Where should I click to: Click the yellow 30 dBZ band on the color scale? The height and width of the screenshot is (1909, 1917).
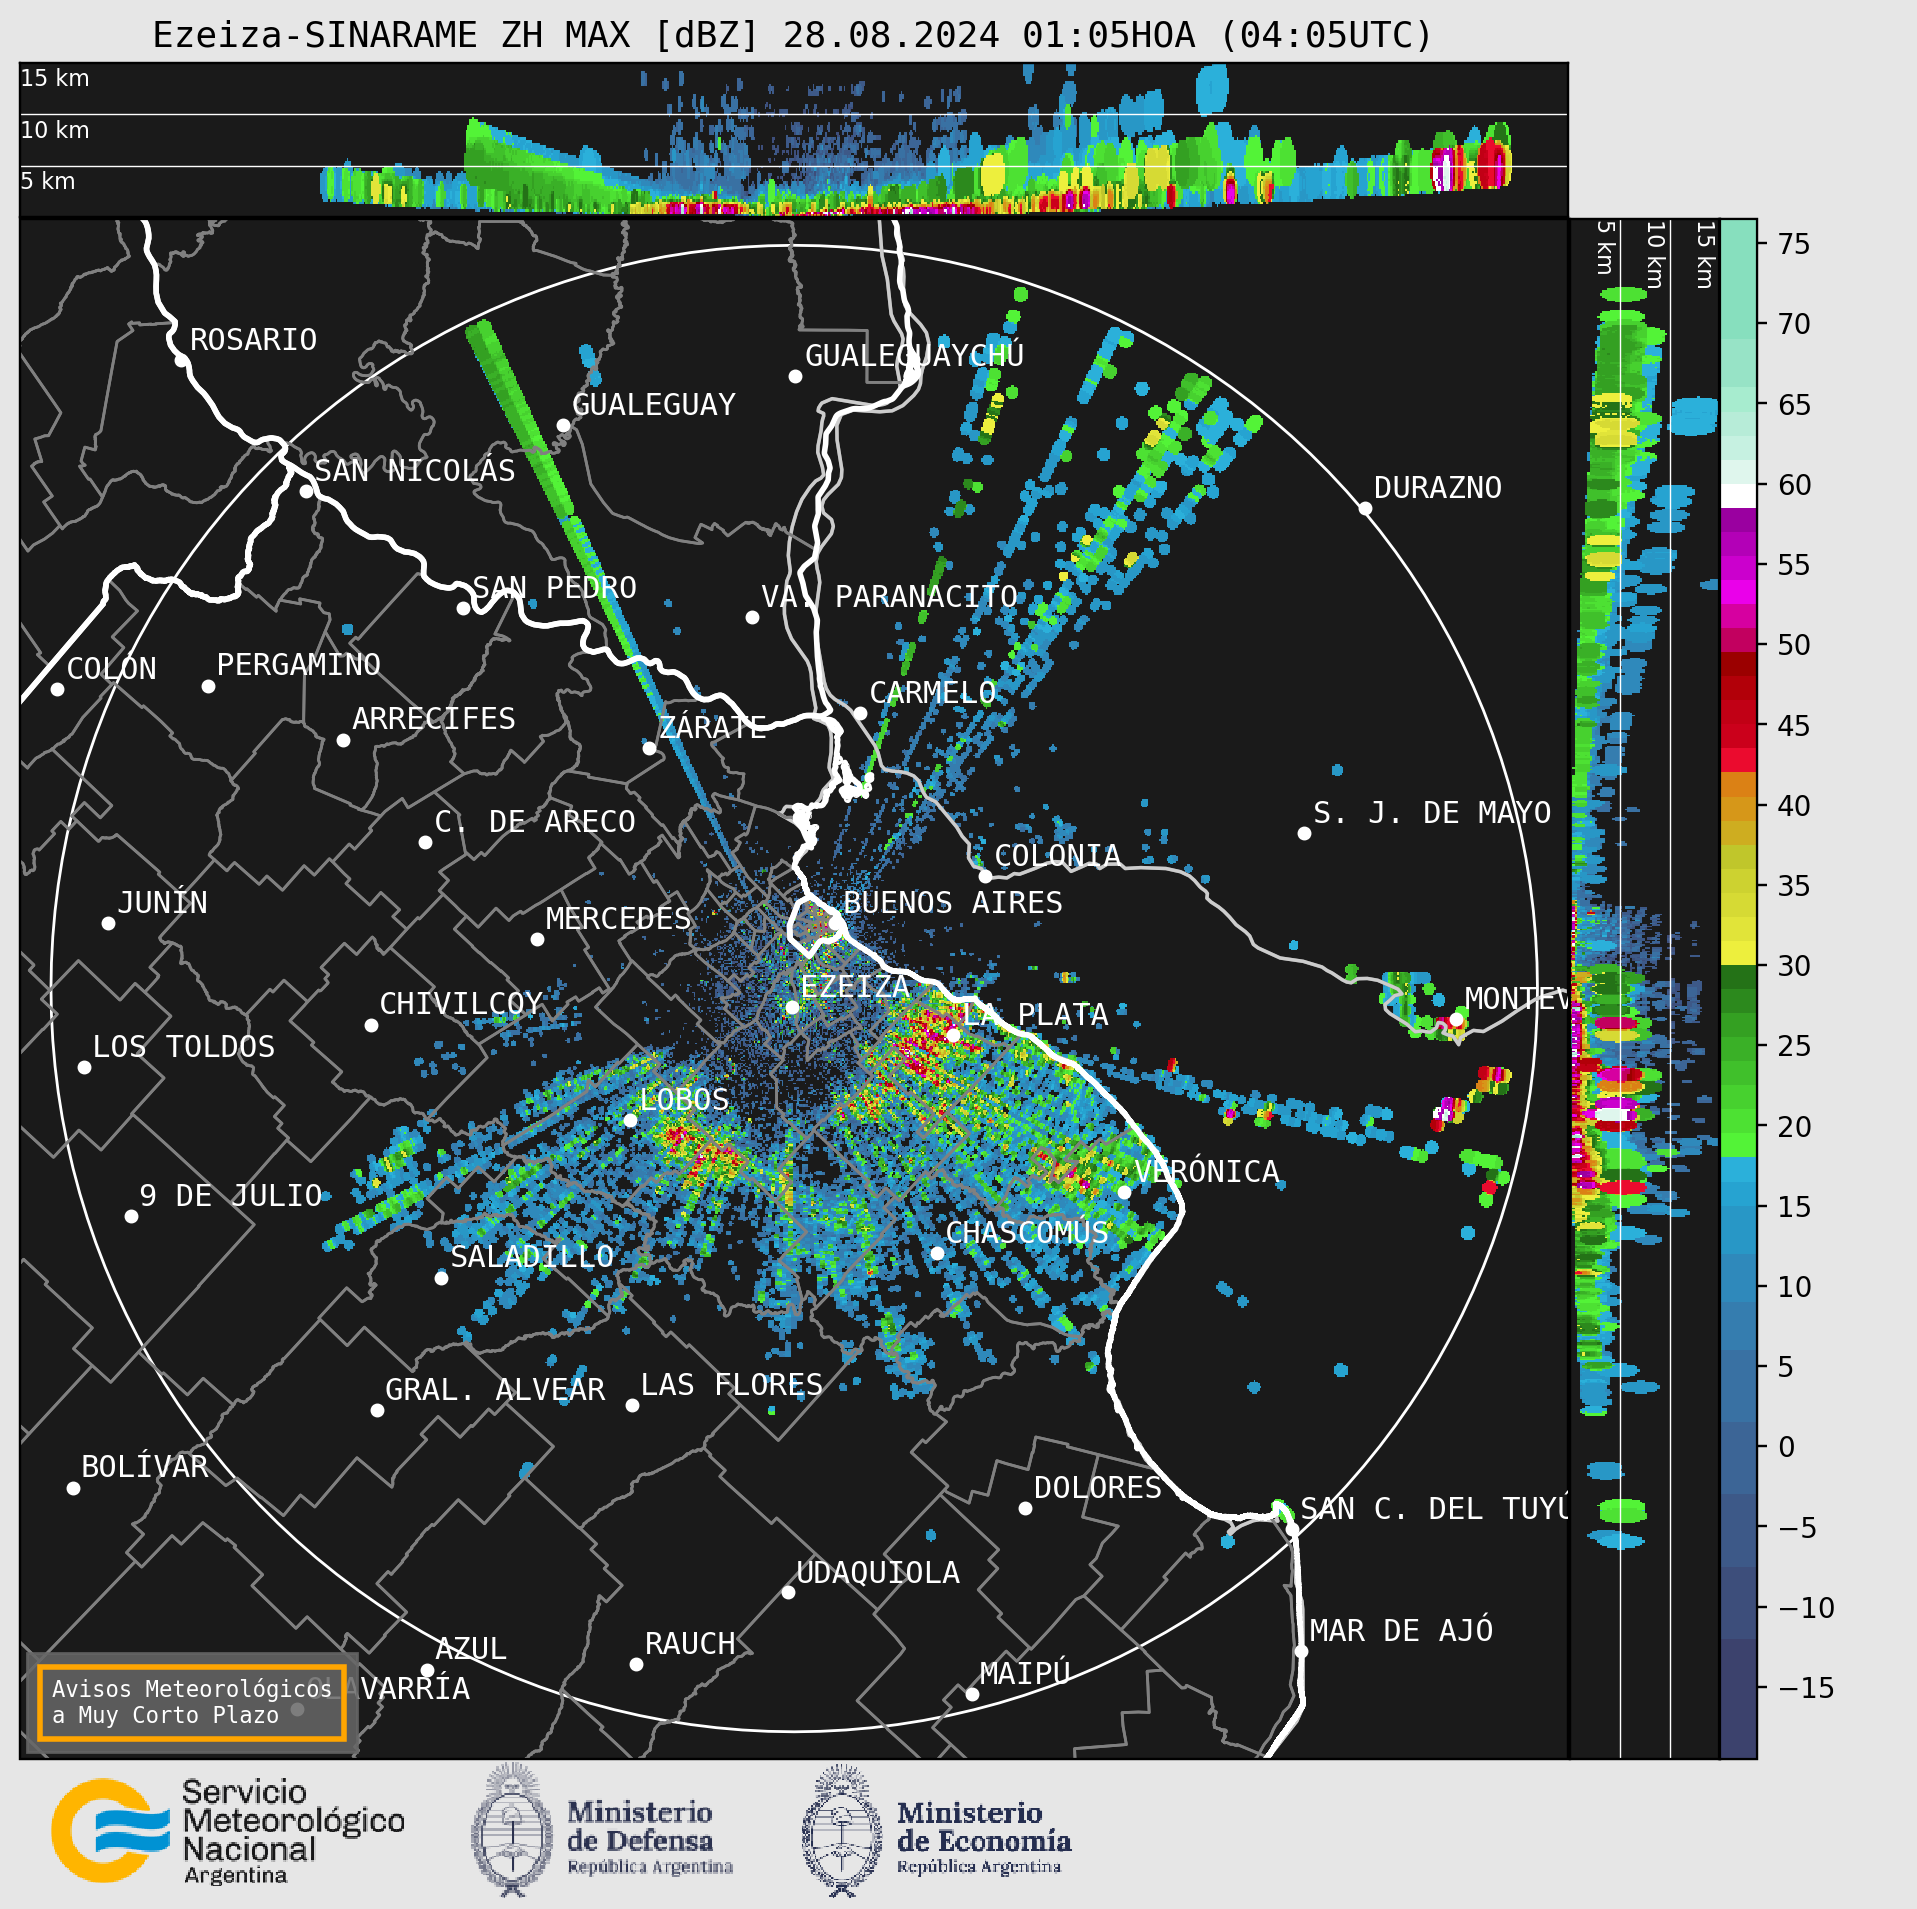1738,953
